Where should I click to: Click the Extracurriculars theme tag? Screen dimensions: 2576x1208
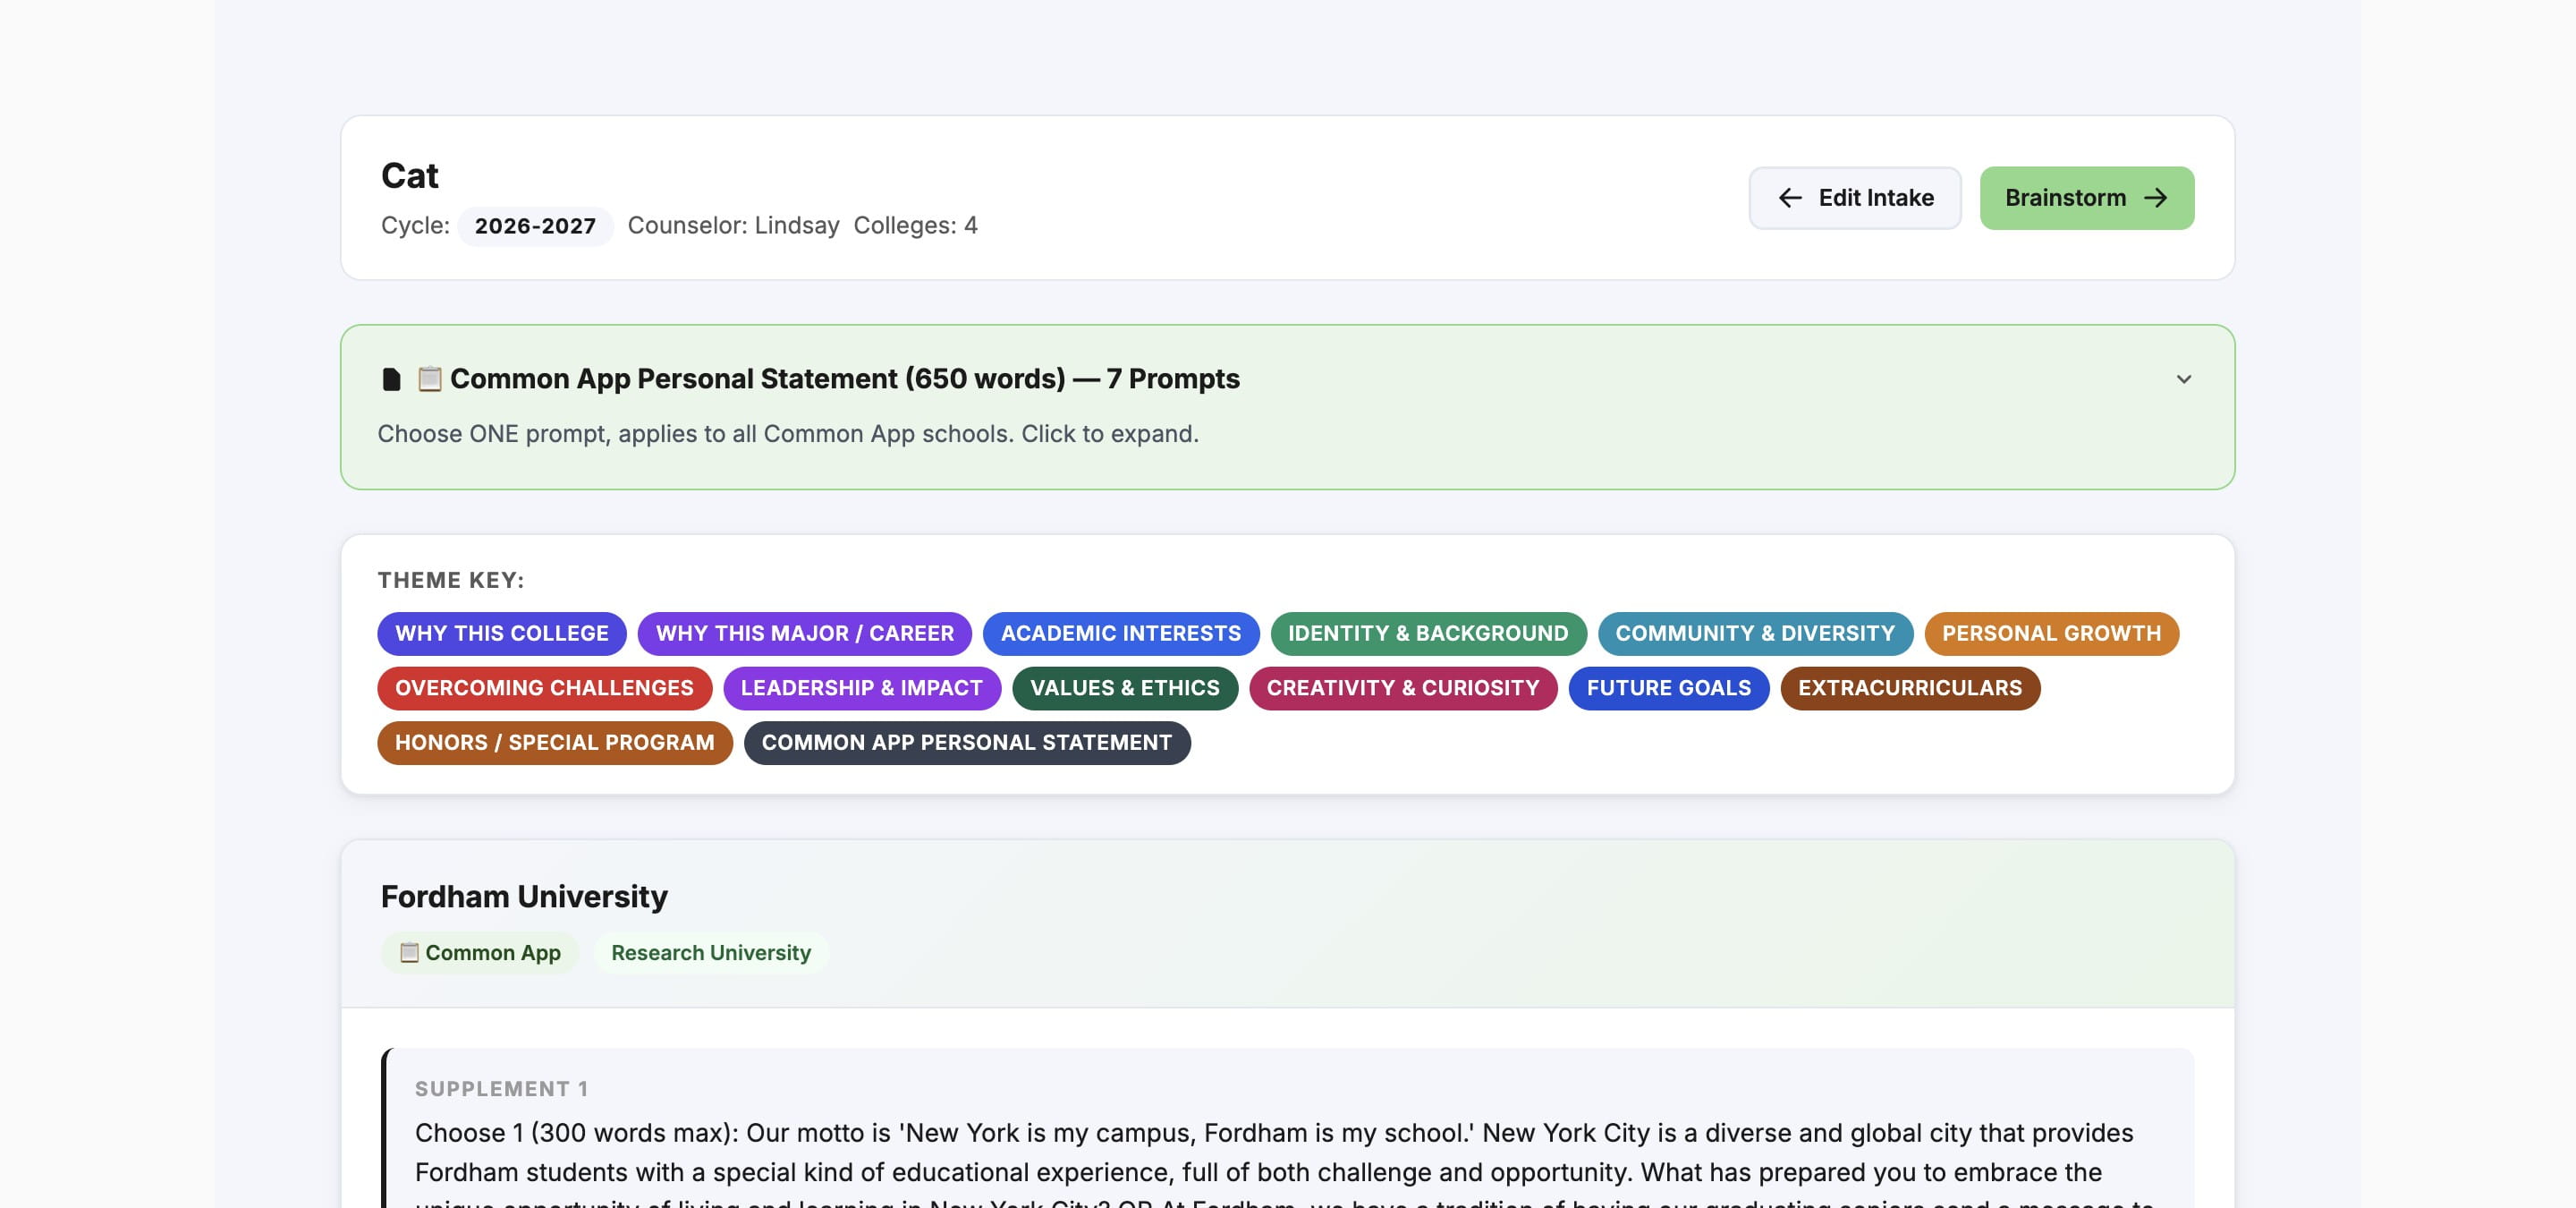click(1910, 688)
